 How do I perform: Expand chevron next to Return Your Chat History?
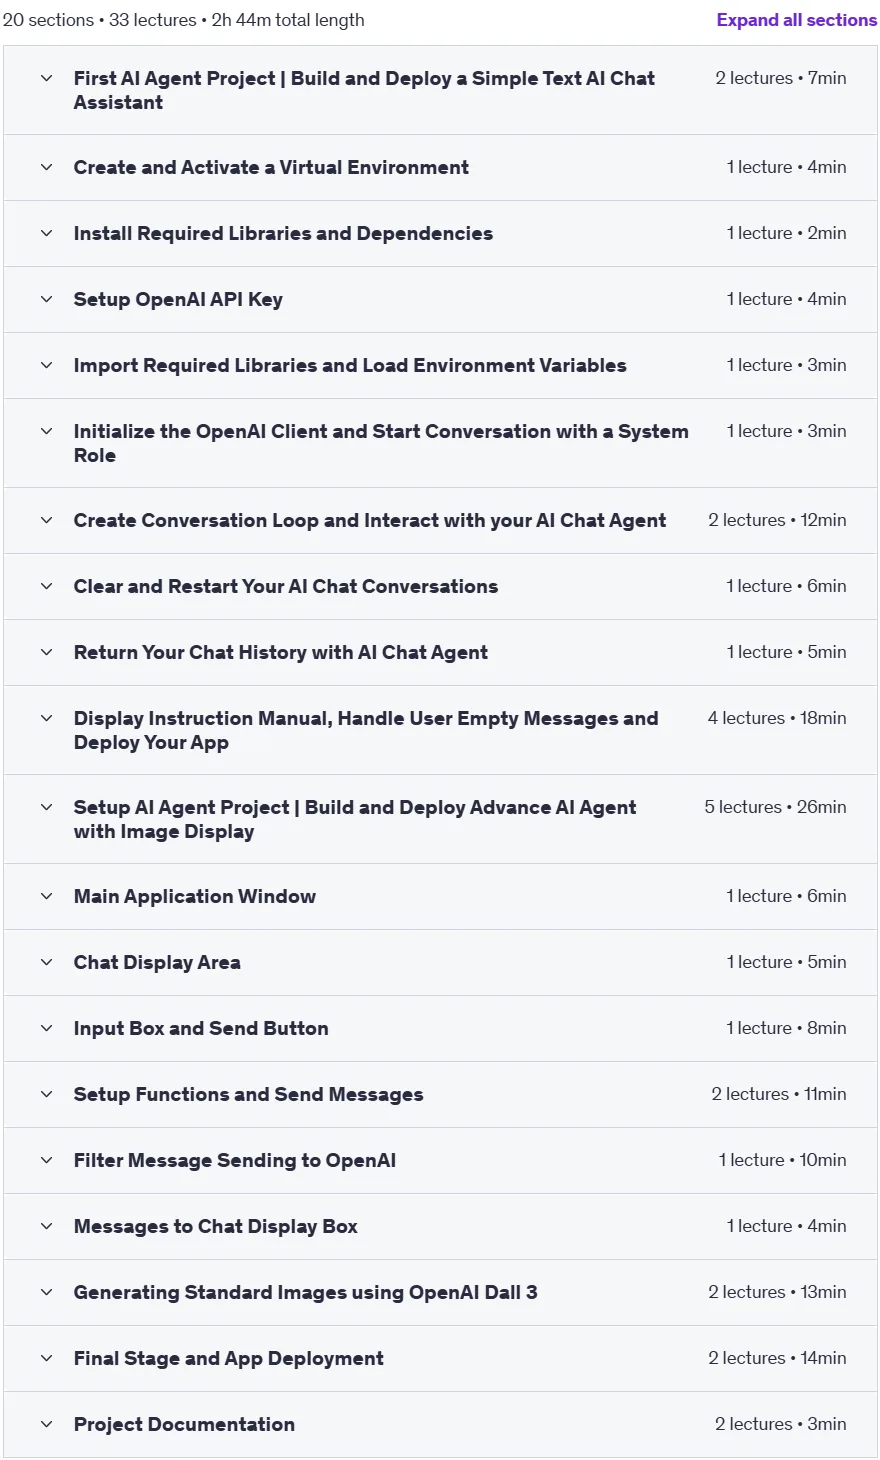click(x=46, y=652)
